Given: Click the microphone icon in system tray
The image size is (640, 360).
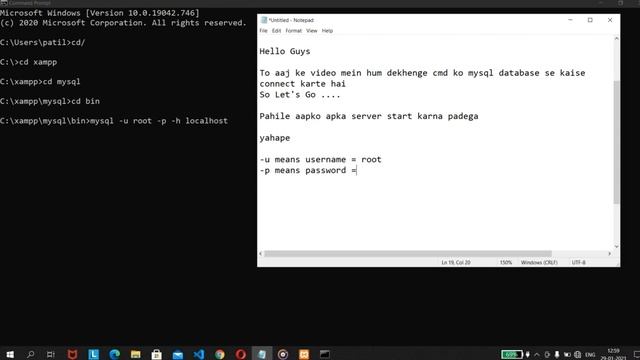Looking at the screenshot, I should coord(557,355).
